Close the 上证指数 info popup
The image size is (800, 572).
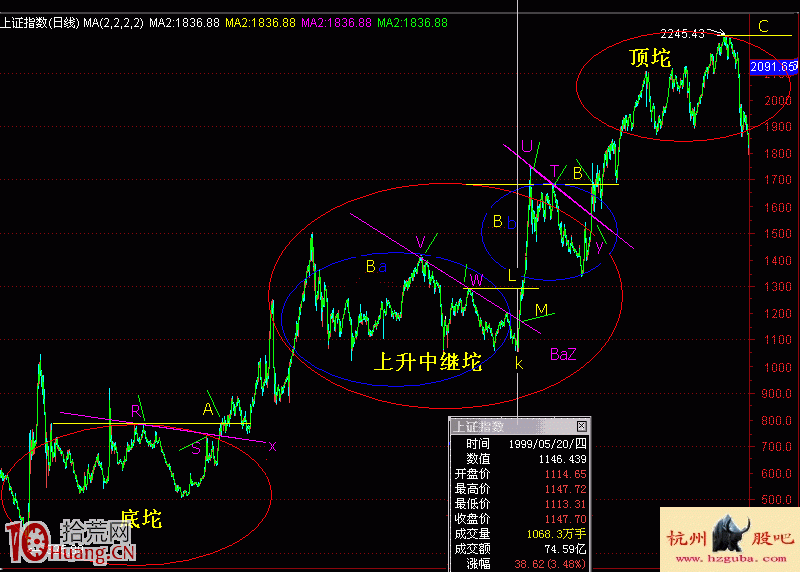point(582,426)
